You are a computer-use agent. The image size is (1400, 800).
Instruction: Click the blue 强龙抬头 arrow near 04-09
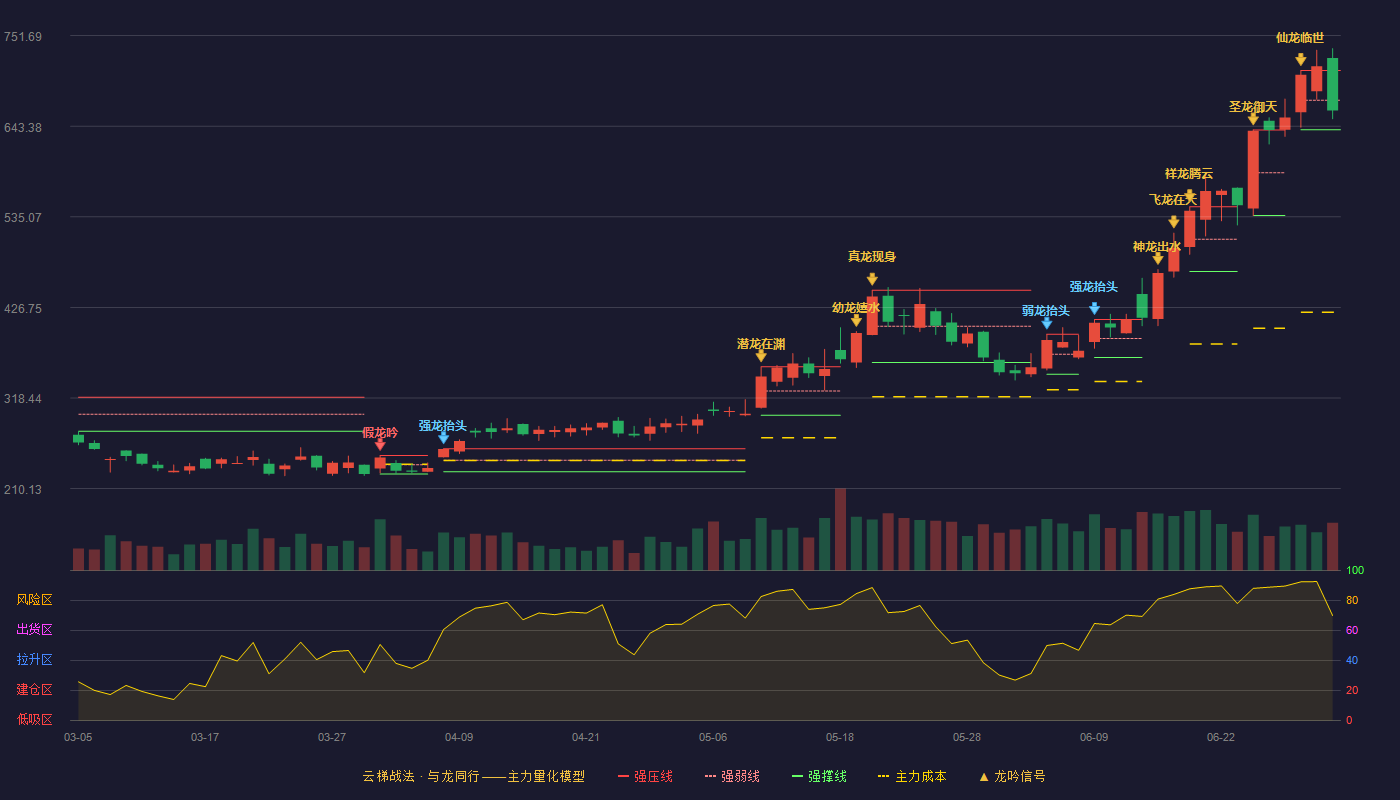[443, 438]
